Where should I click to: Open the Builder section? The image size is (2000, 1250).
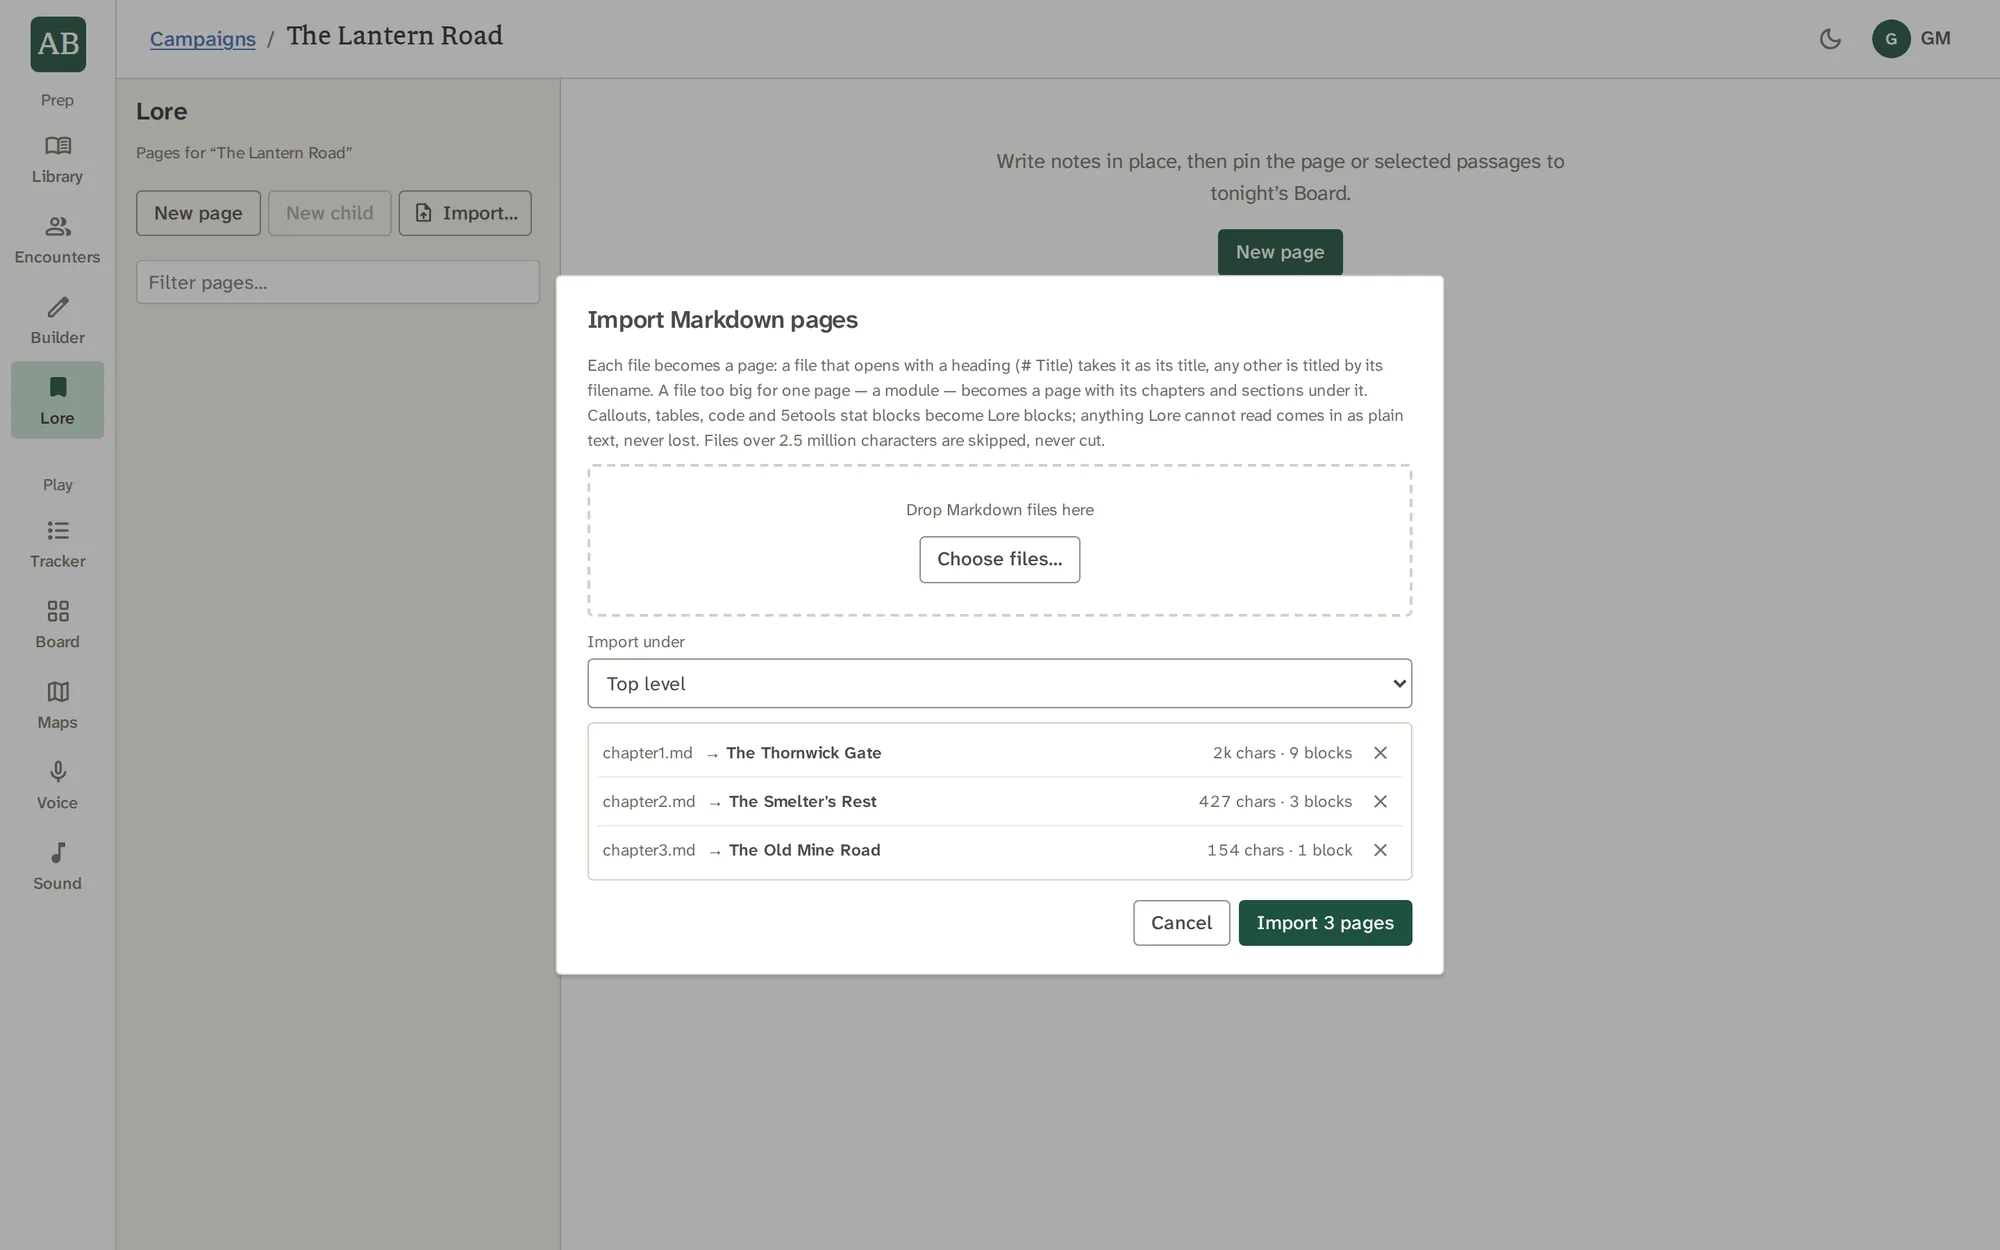coord(57,321)
